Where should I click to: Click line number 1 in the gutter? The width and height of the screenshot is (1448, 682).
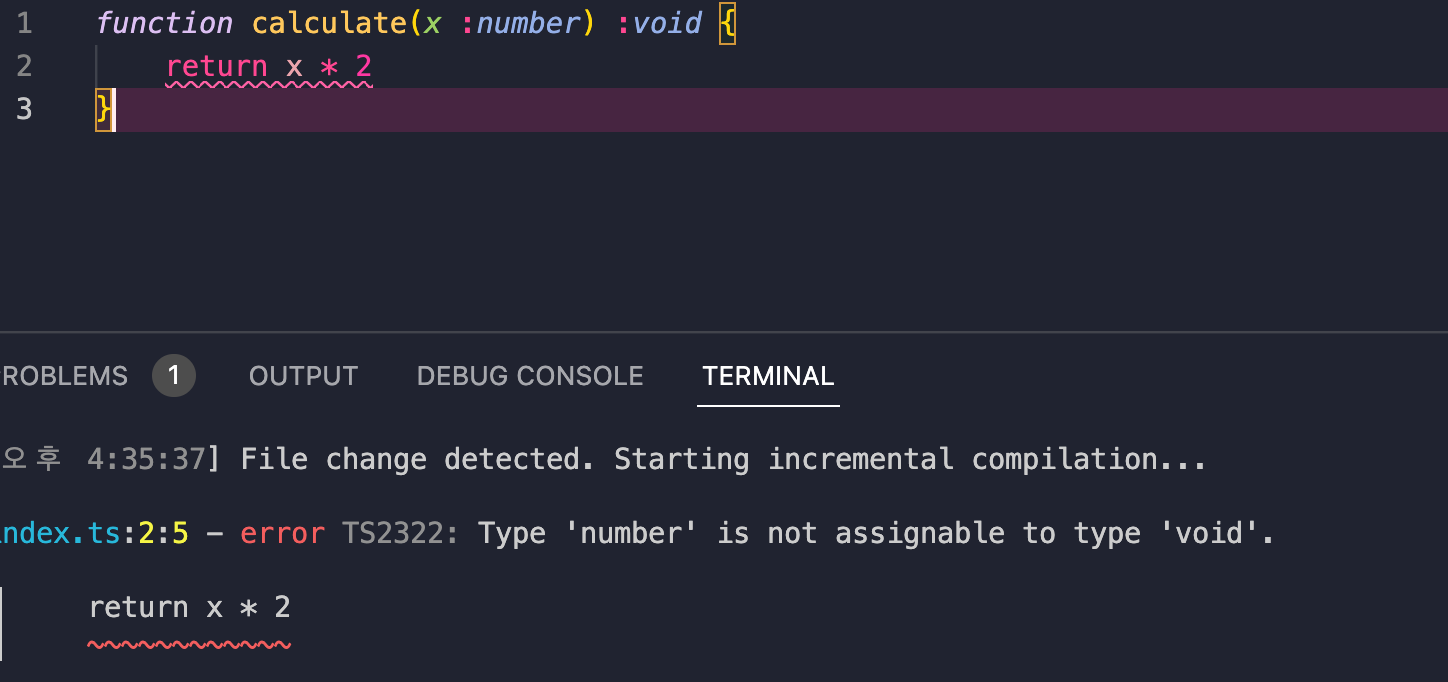pos(25,23)
